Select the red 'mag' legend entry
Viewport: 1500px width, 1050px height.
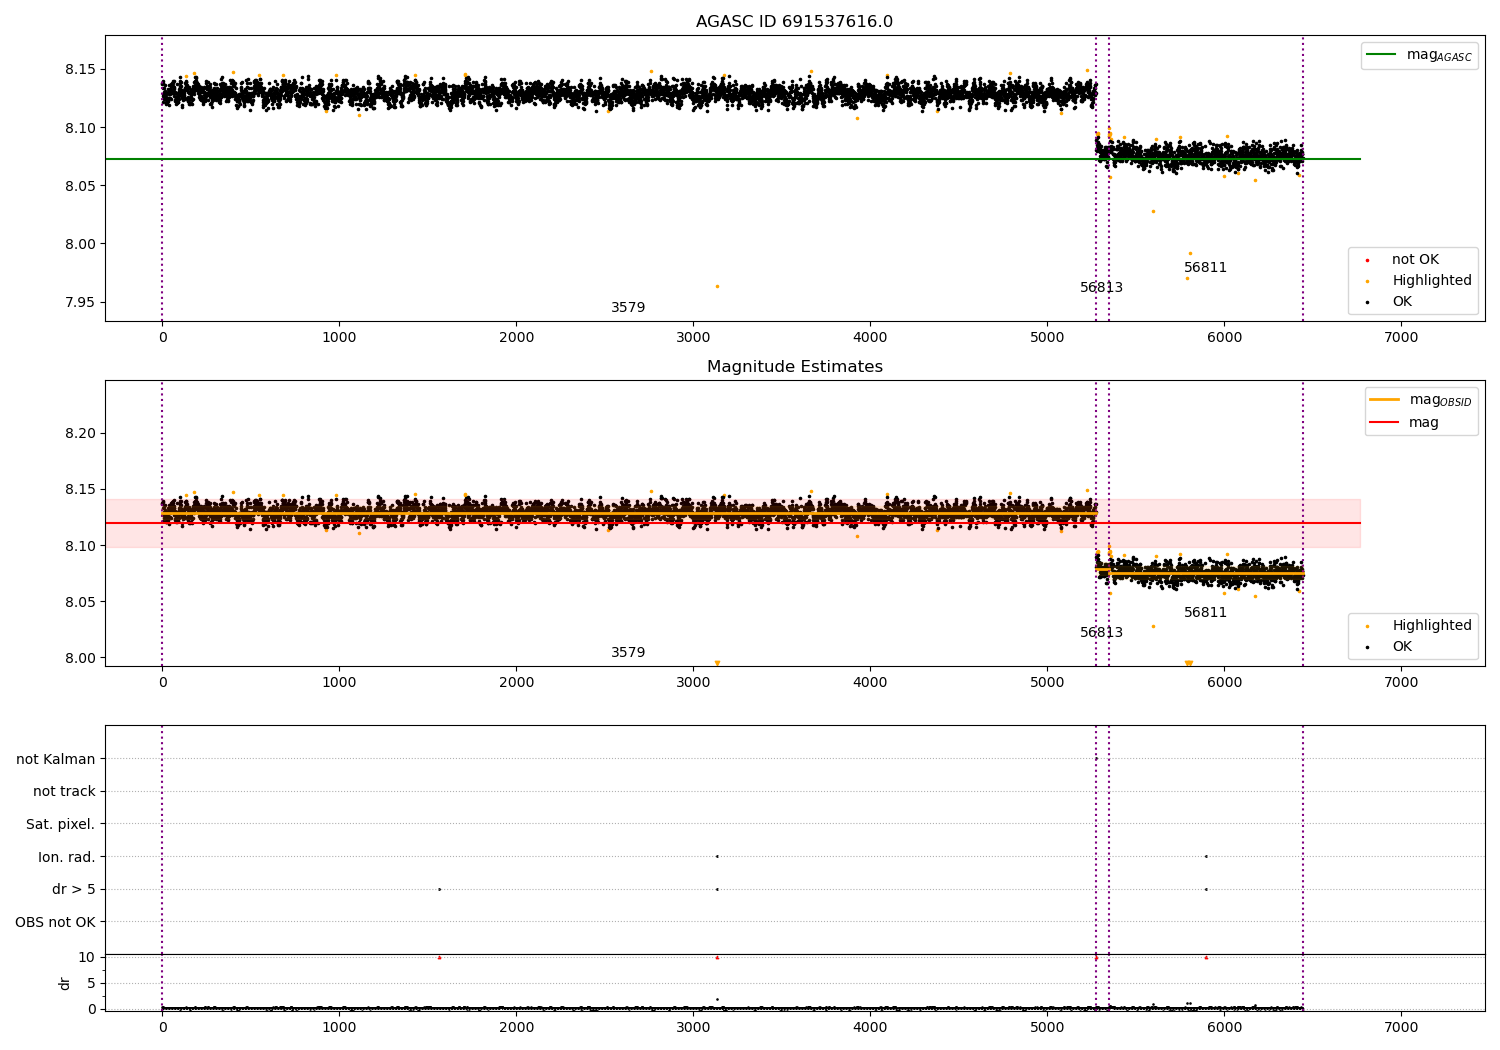click(x=1404, y=422)
